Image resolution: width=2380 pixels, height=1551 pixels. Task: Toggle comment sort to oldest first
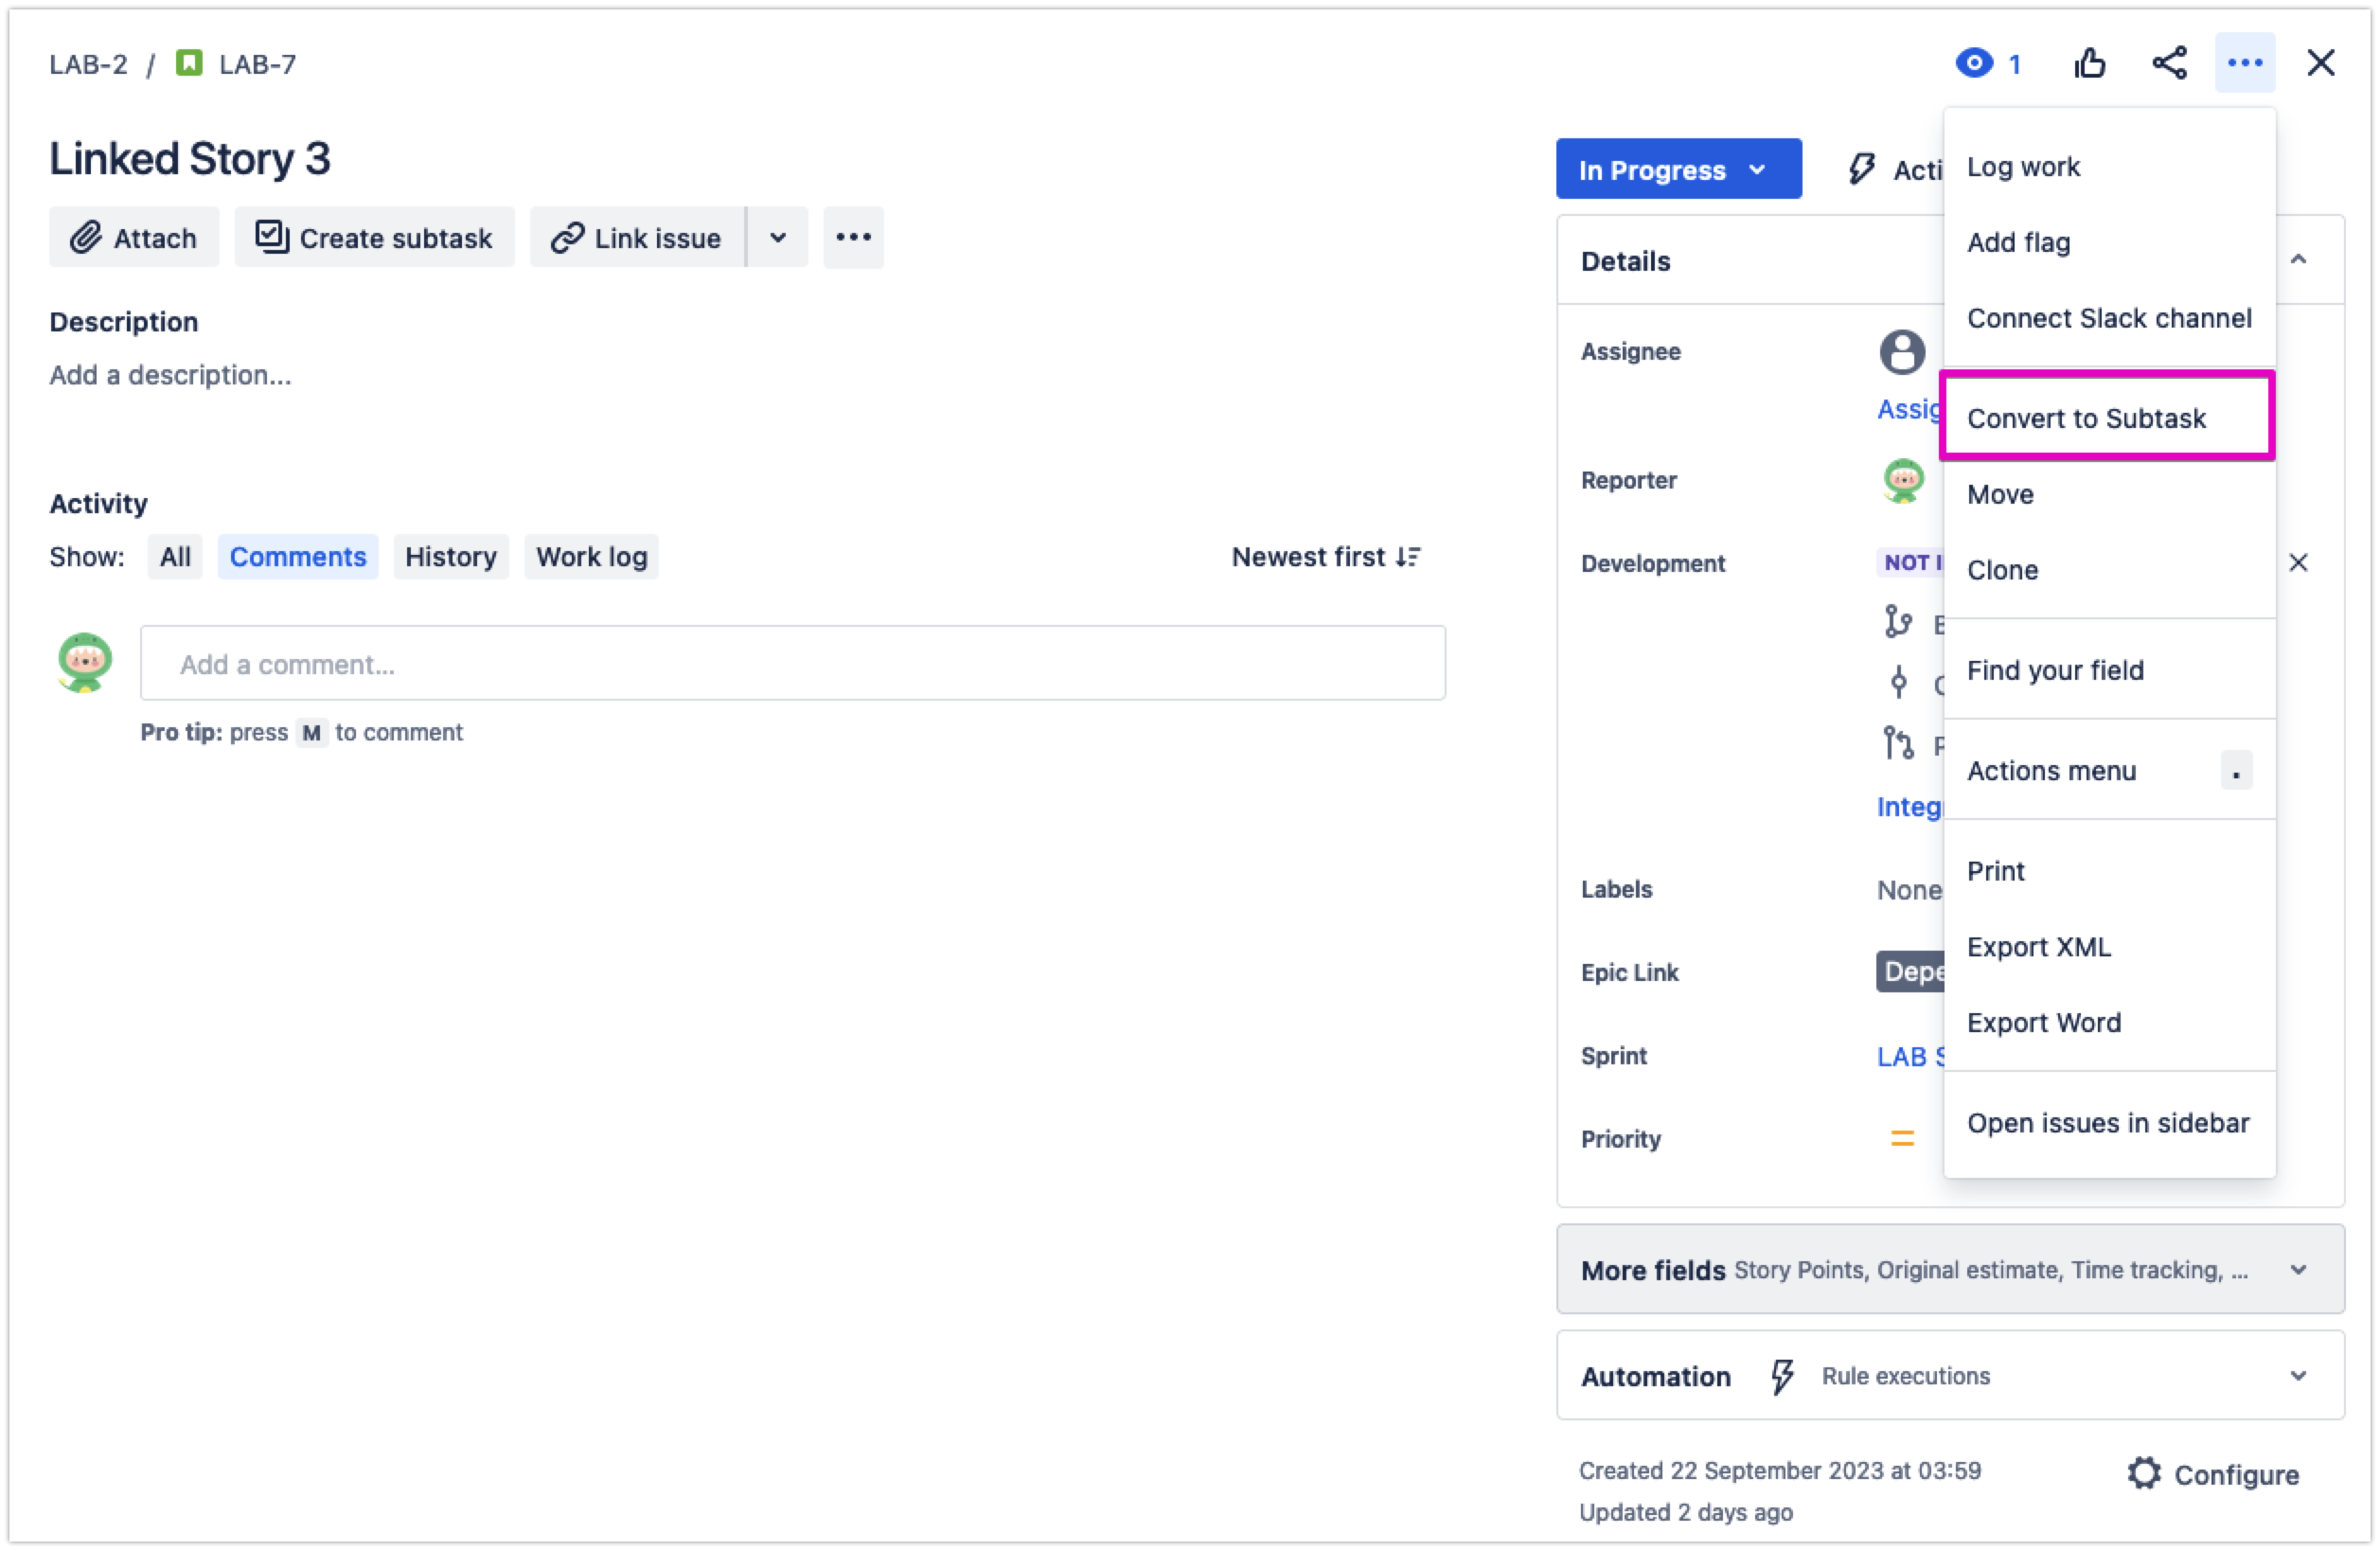click(x=1326, y=557)
